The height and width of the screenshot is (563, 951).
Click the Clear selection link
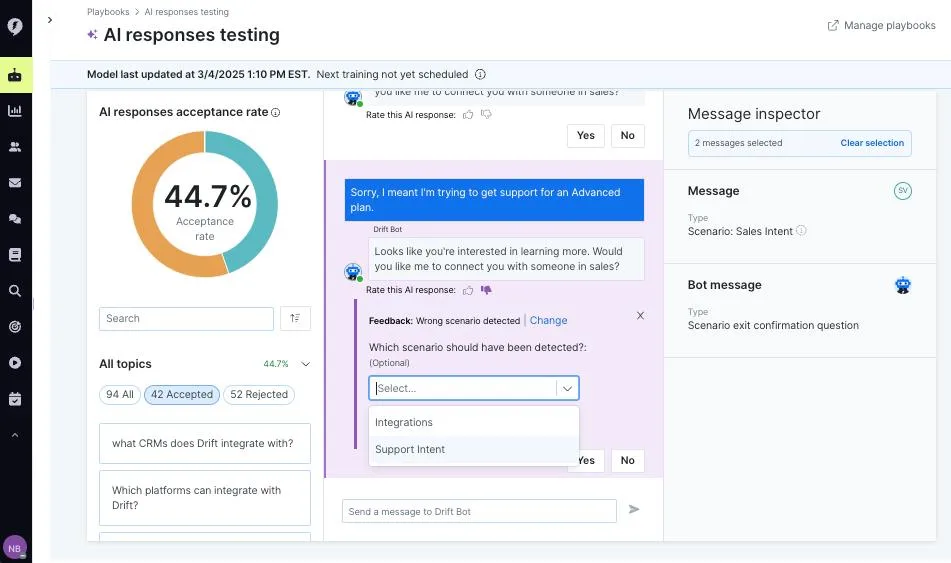pyautogui.click(x=872, y=143)
